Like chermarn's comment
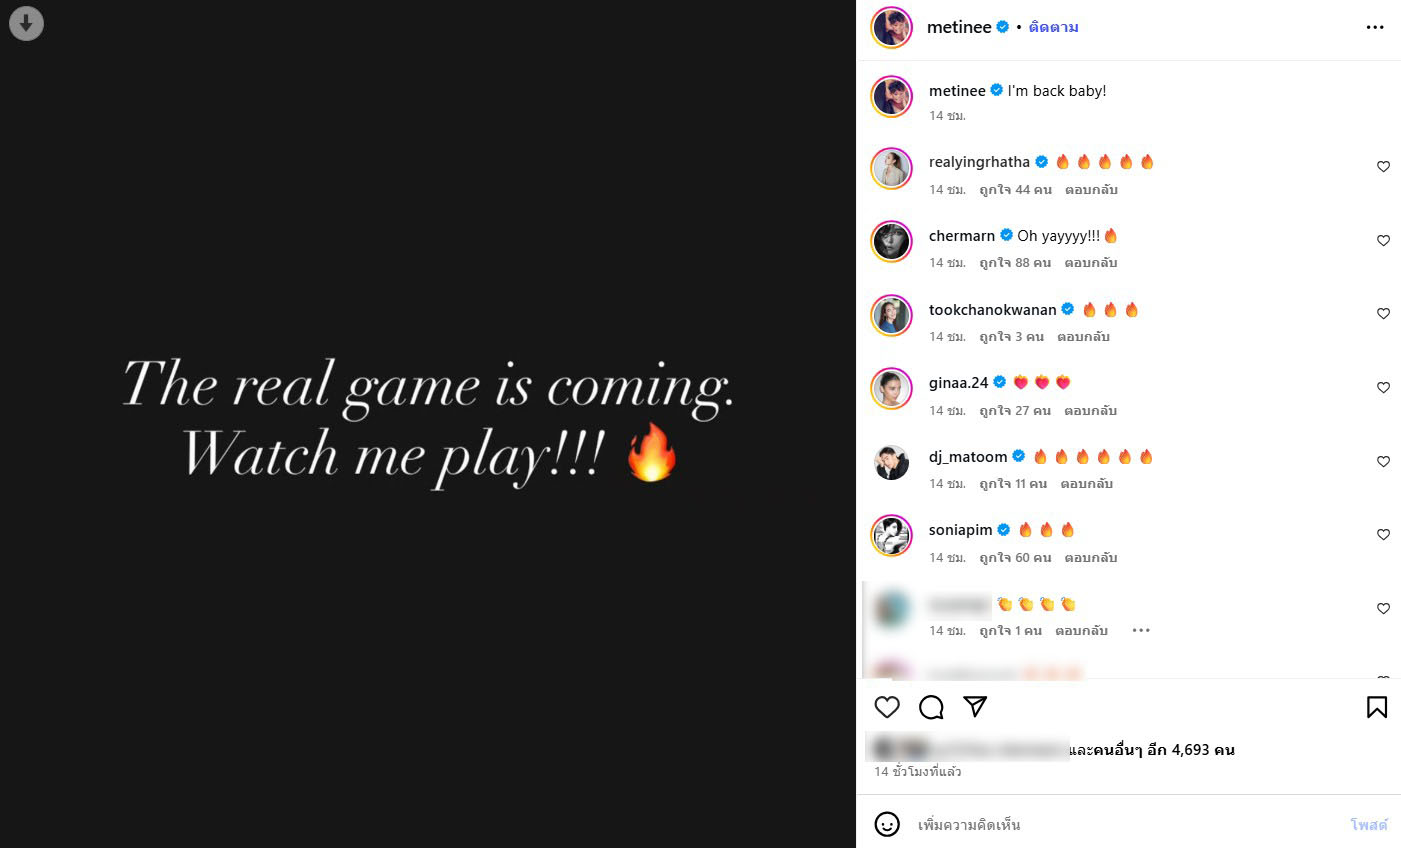Image resolution: width=1401 pixels, height=848 pixels. coord(1383,241)
